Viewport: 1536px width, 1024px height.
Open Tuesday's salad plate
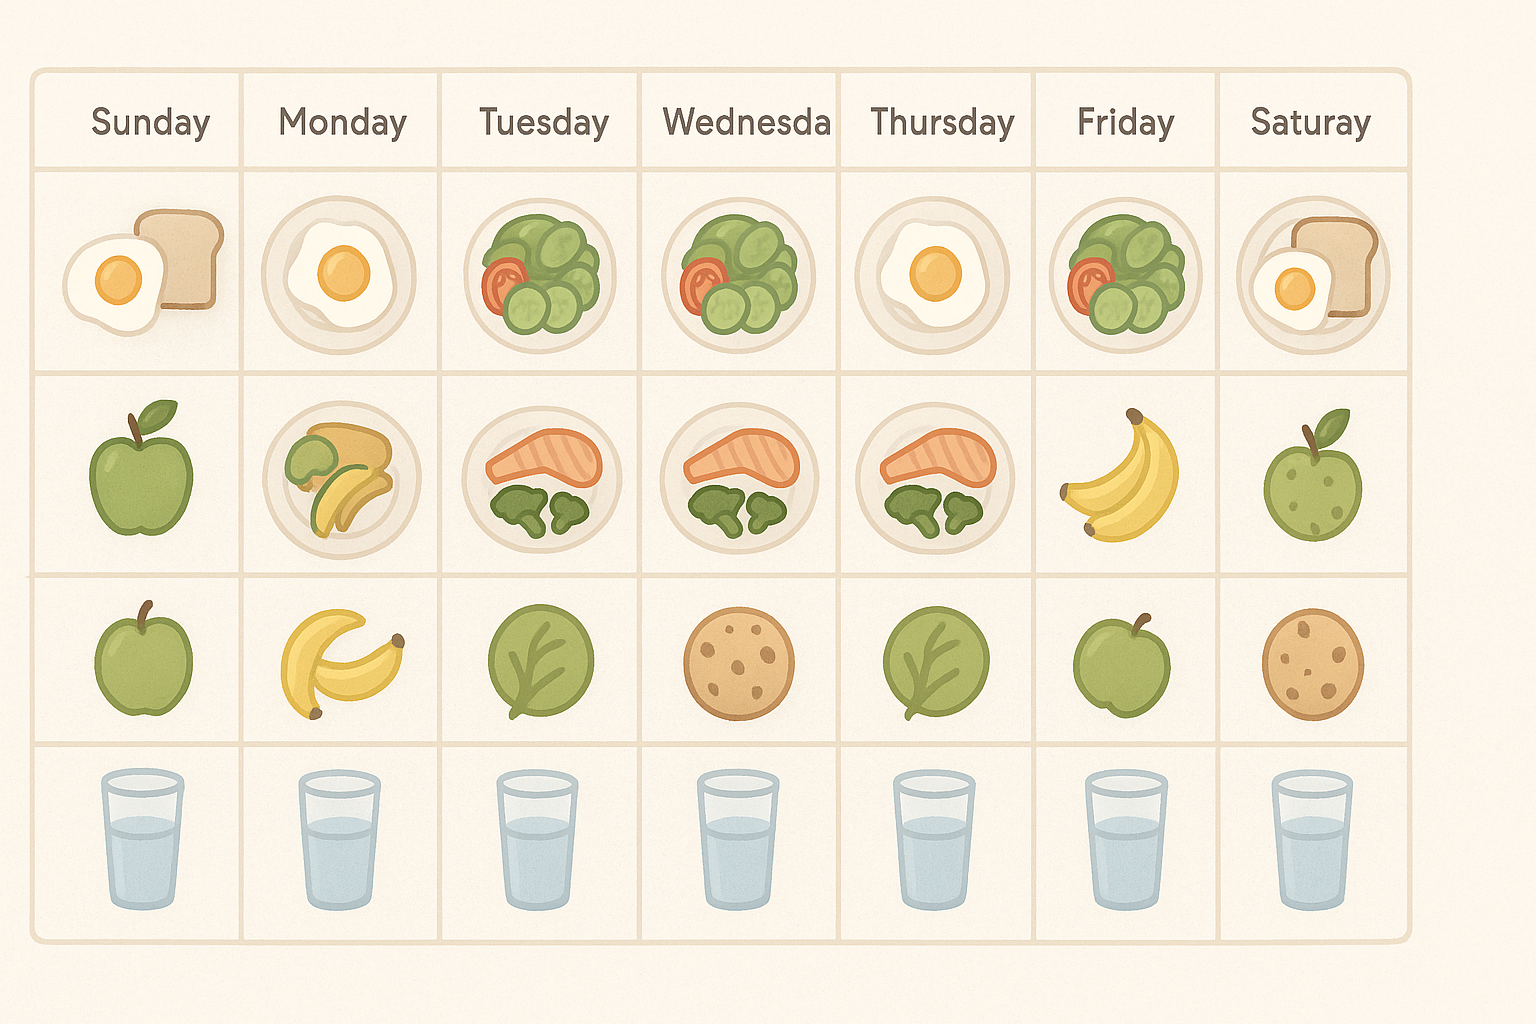point(540,275)
